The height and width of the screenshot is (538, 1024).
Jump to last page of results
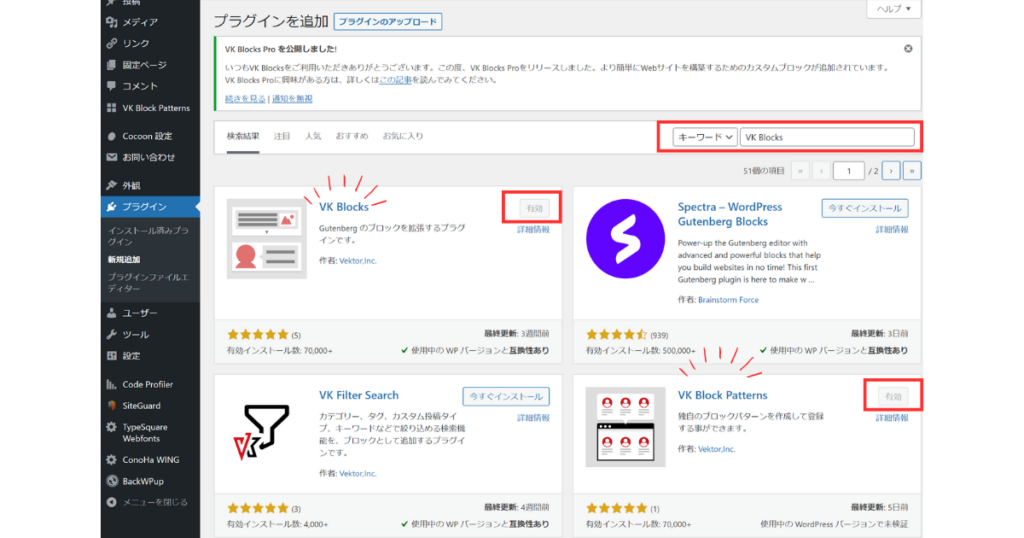[x=912, y=171]
